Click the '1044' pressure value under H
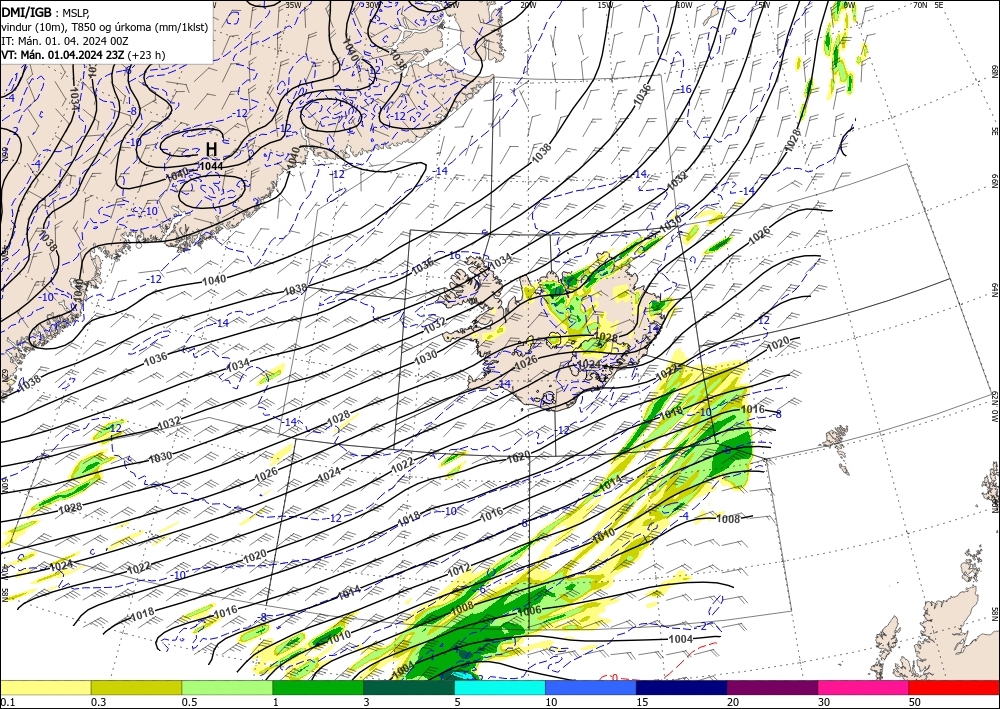1000x709 pixels. pos(211,166)
